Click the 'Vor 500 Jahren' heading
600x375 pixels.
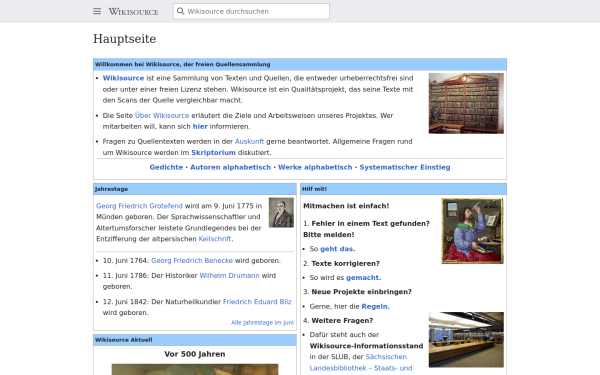[x=195, y=354]
